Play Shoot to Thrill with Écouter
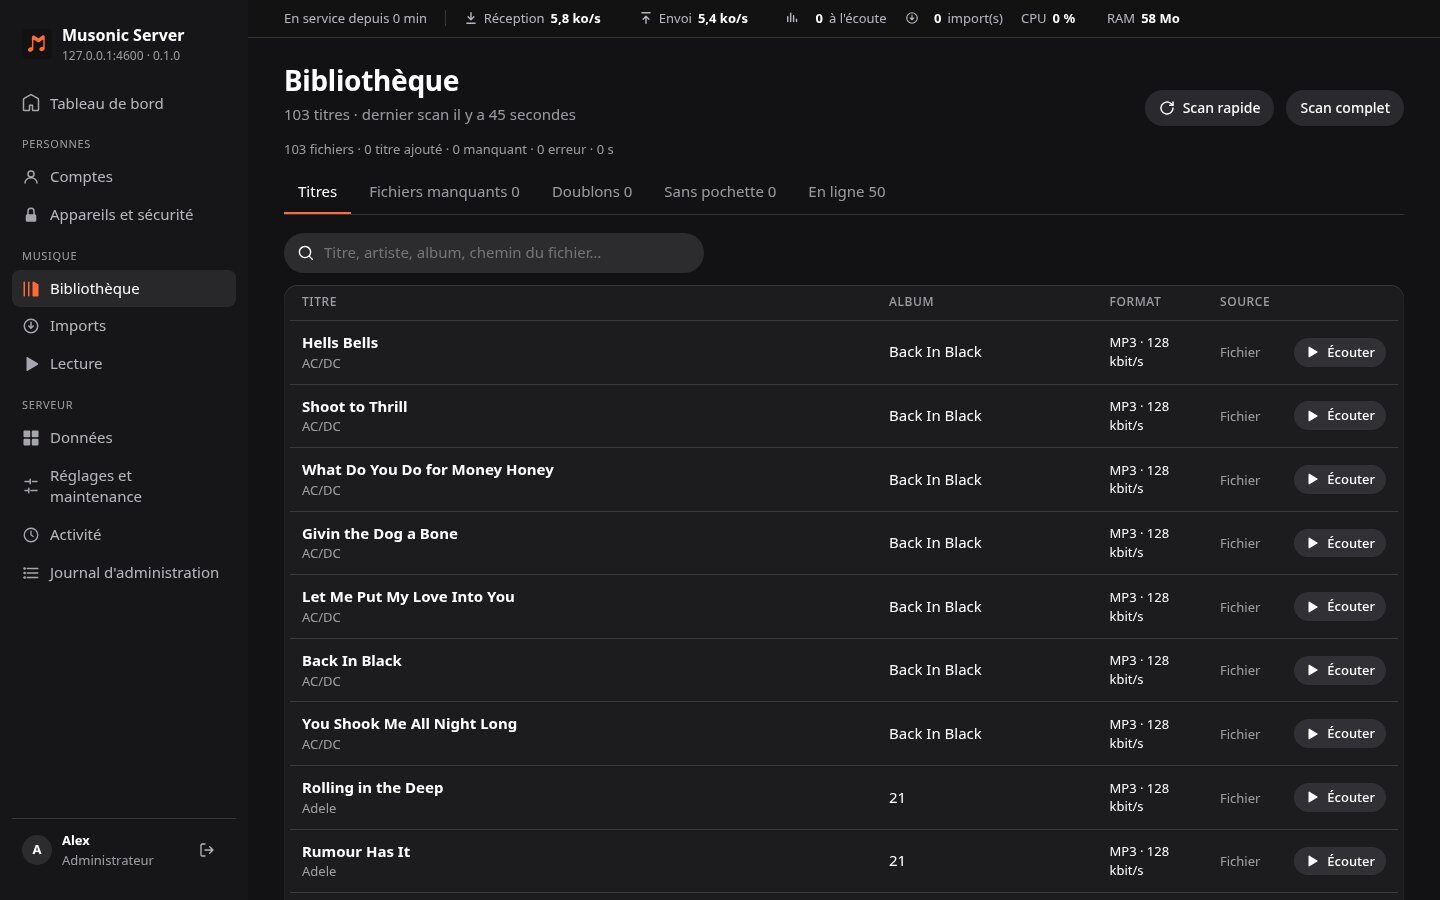Image resolution: width=1440 pixels, height=900 pixels. [x=1340, y=416]
